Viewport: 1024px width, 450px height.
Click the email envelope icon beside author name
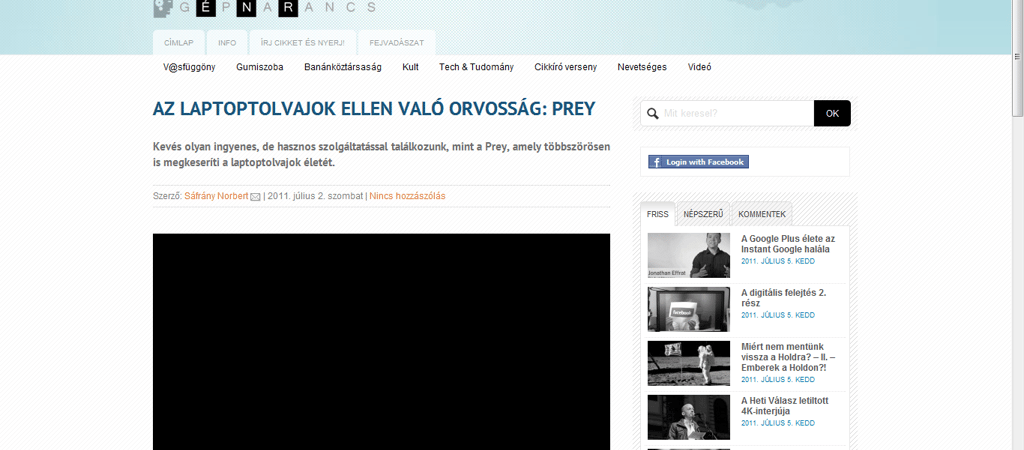[256, 197]
